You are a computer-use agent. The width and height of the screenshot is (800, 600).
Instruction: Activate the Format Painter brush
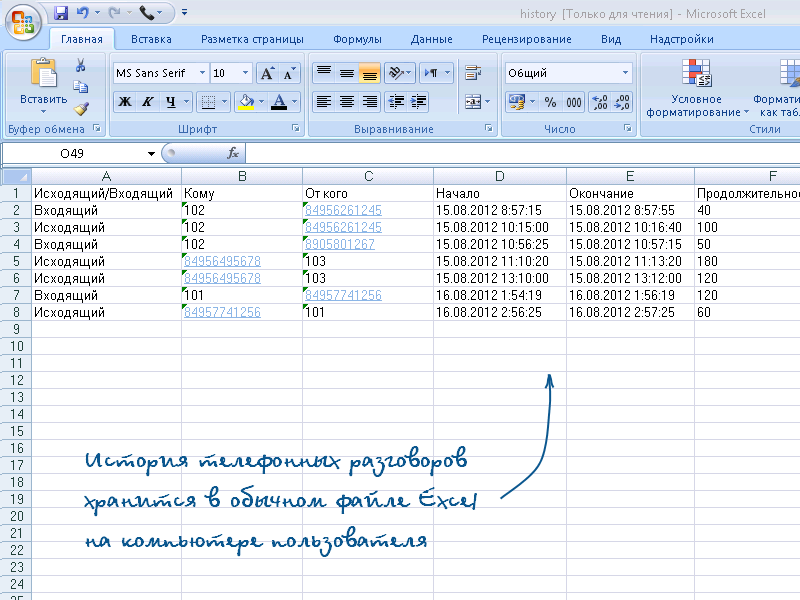click(x=81, y=108)
